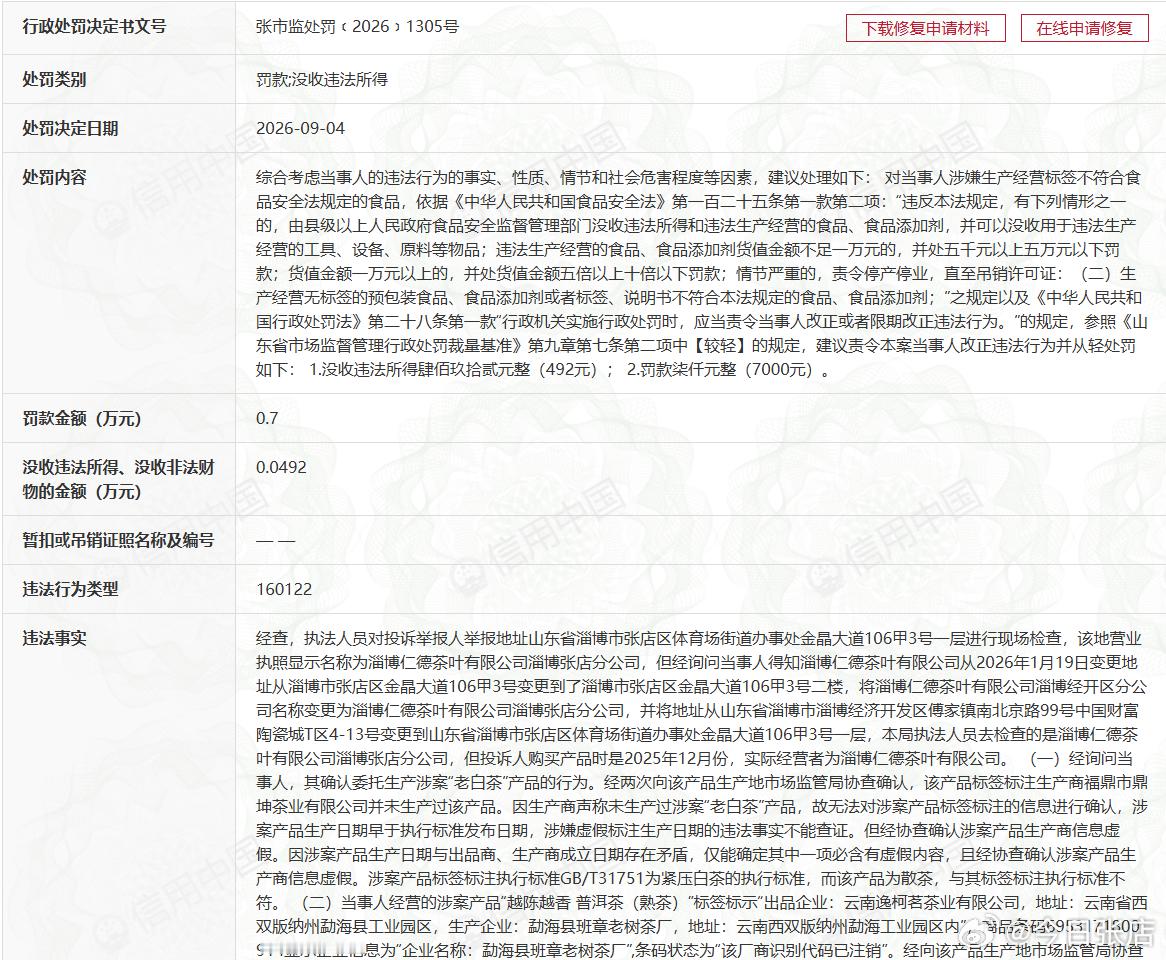Select the date 2026-09-04
1166x960 pixels.
(x=300, y=128)
